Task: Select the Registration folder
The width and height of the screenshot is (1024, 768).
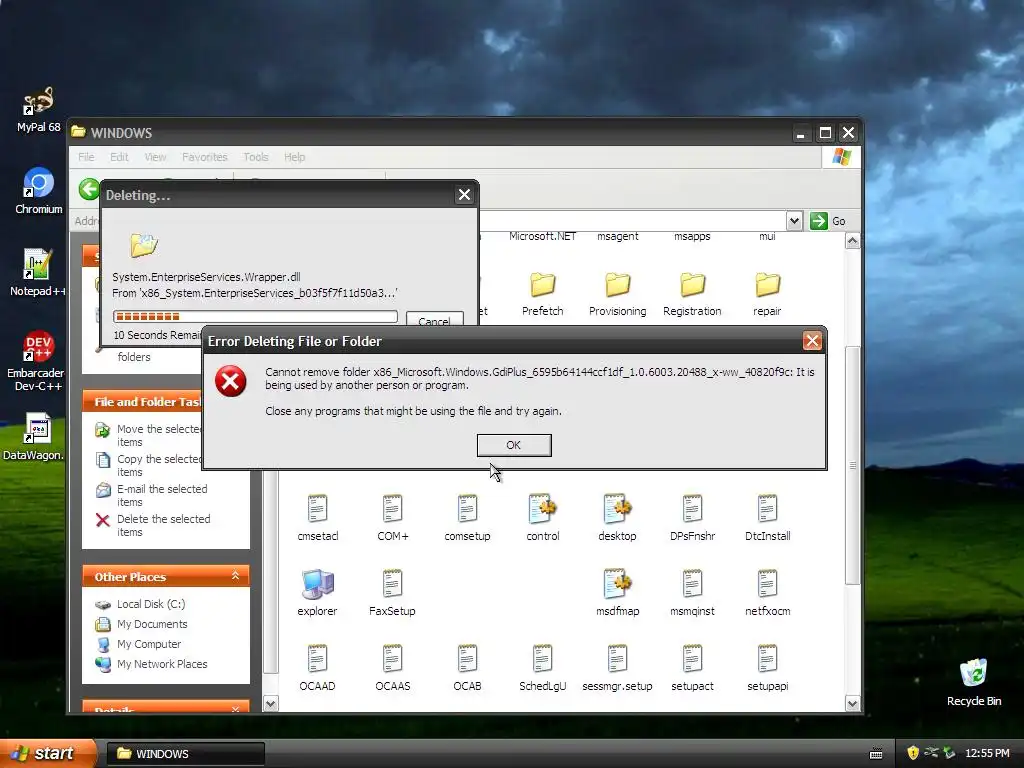Action: (x=692, y=294)
